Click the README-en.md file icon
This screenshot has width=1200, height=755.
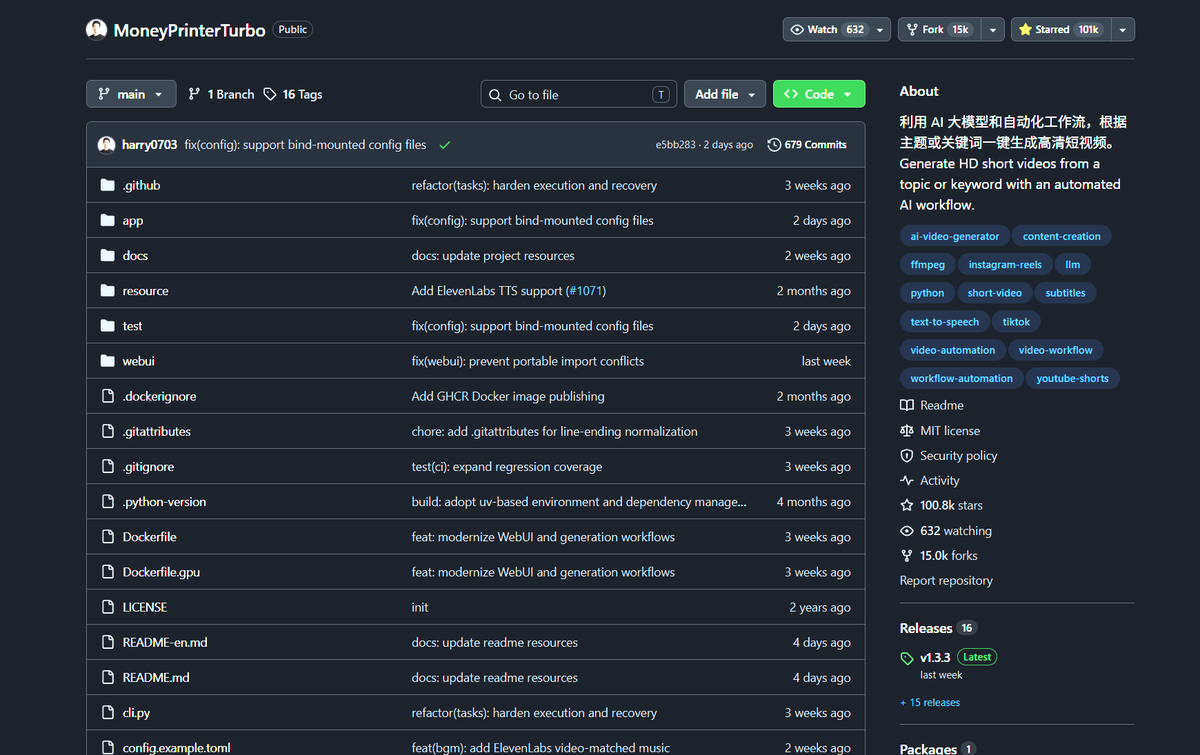(108, 642)
